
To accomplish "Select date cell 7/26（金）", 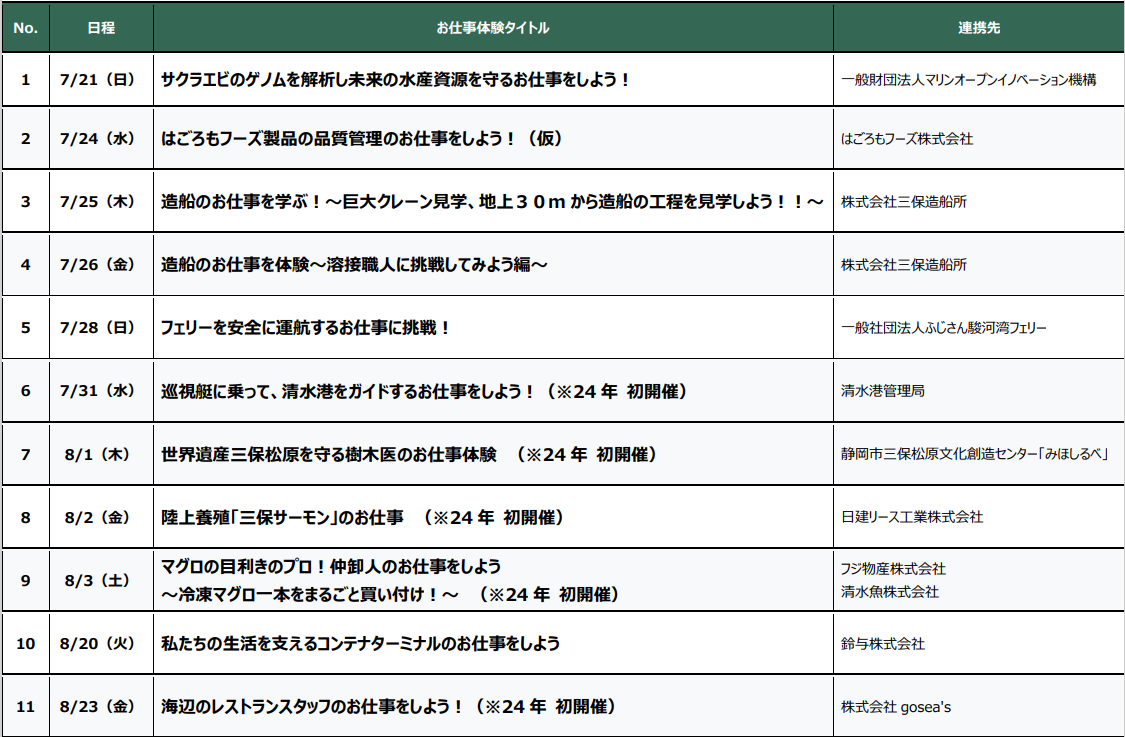I will [x=101, y=265].
